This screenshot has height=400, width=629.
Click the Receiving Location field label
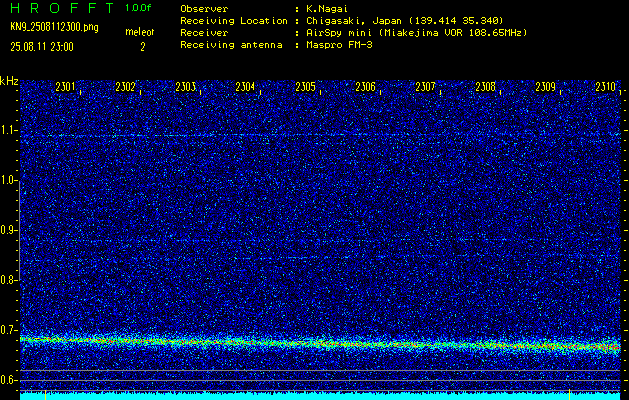pyautogui.click(x=234, y=21)
